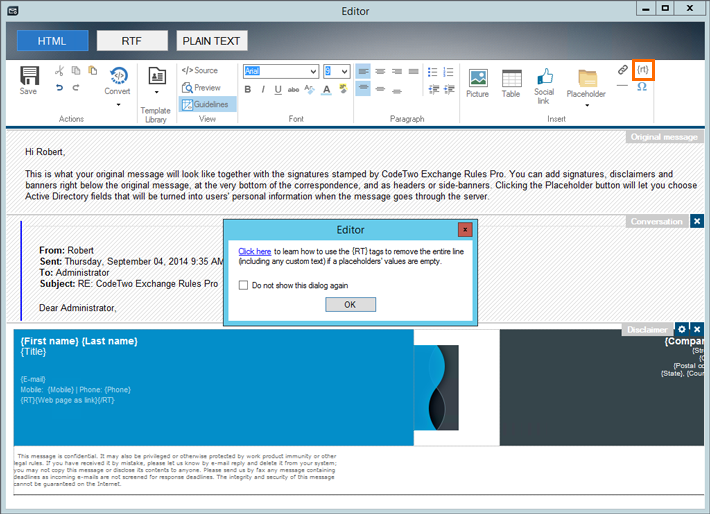710x514 pixels.
Task: Align paragraph right
Action: pos(397,72)
